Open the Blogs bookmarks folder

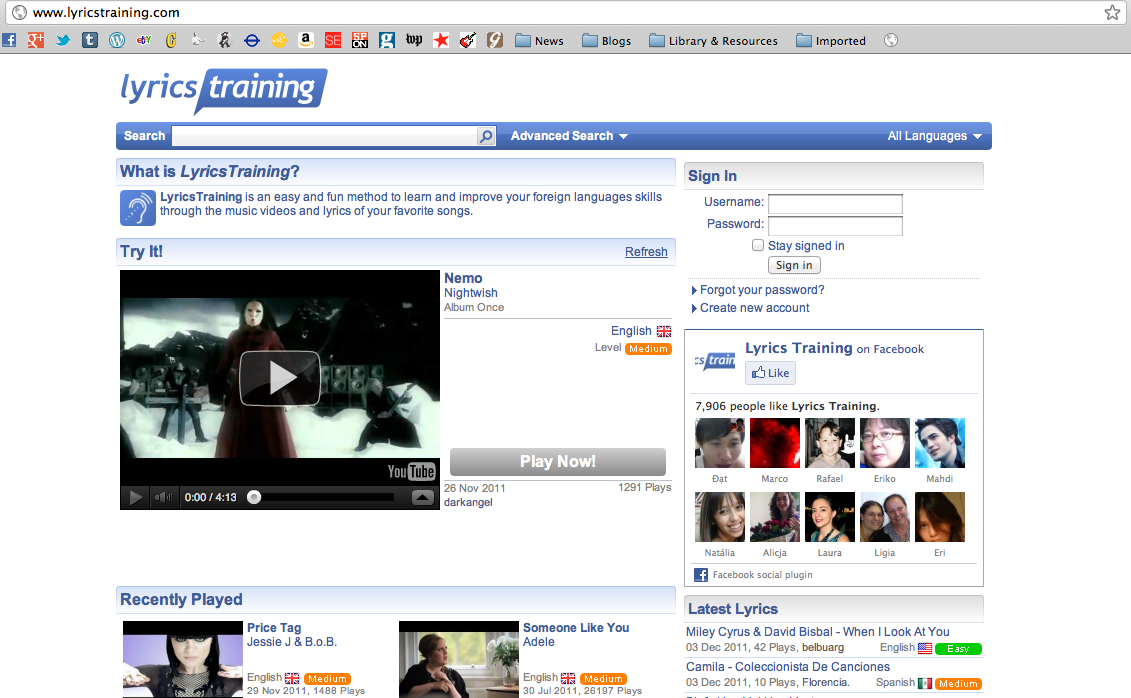(x=607, y=40)
